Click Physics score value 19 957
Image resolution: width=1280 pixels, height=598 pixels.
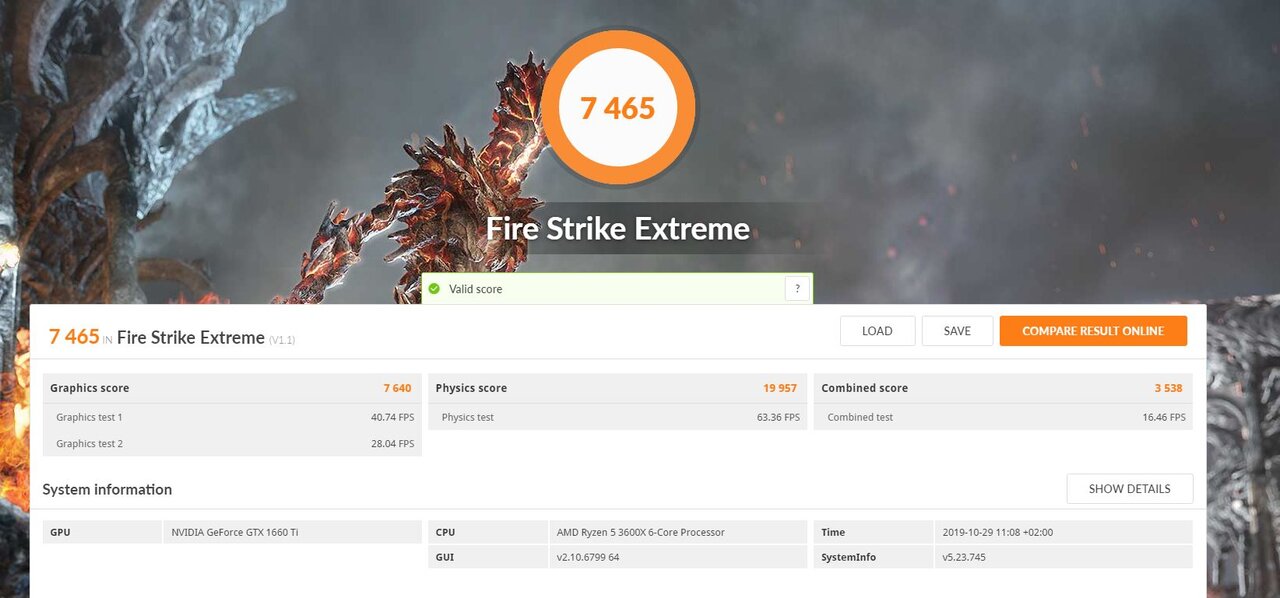[780, 388]
